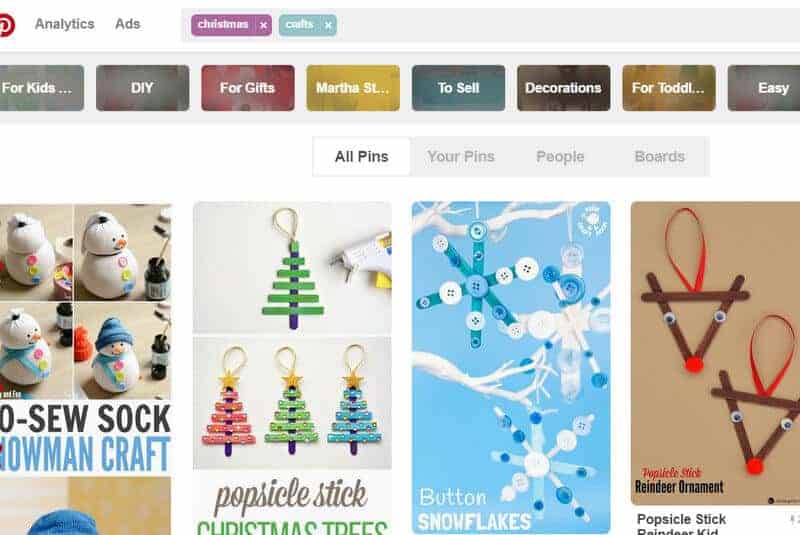Open the popsicle stick Christmas trees pin
Screen dimensions: 800x535
click(x=292, y=368)
